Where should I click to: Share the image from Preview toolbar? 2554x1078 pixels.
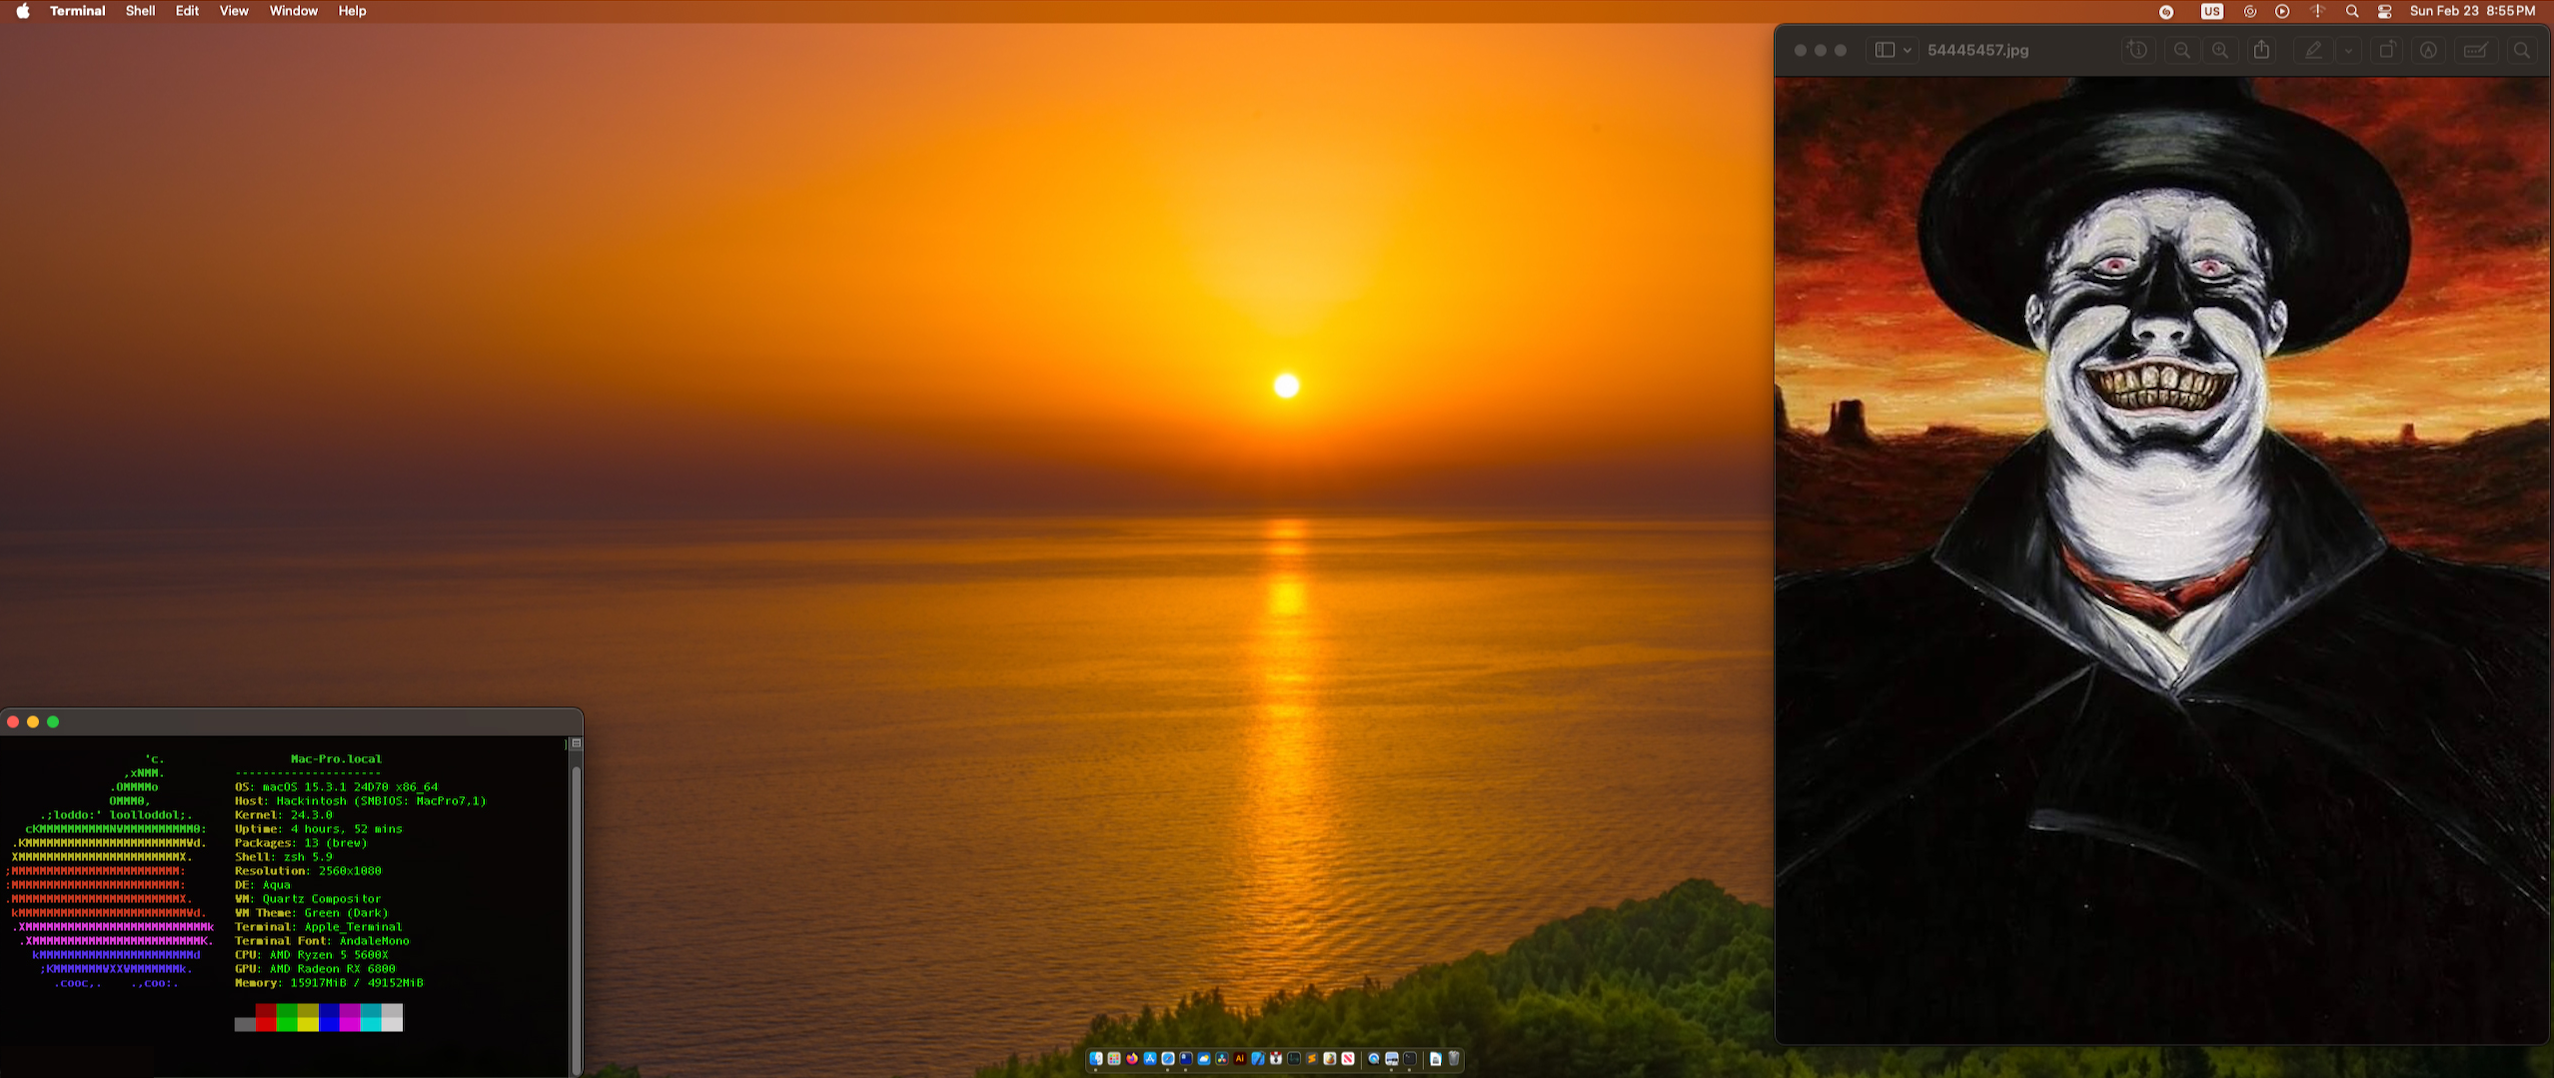coord(2262,50)
